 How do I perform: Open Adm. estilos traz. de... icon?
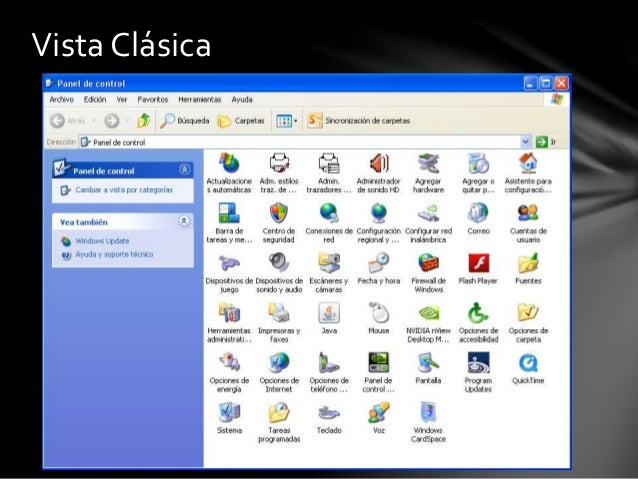(x=279, y=164)
